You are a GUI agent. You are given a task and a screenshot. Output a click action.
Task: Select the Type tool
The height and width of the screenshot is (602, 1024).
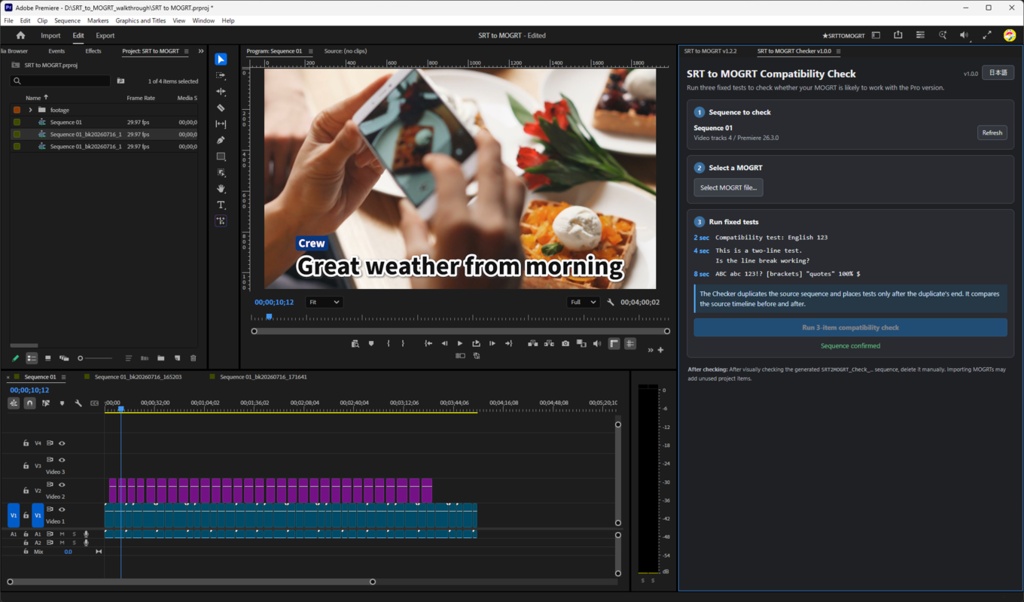point(221,205)
